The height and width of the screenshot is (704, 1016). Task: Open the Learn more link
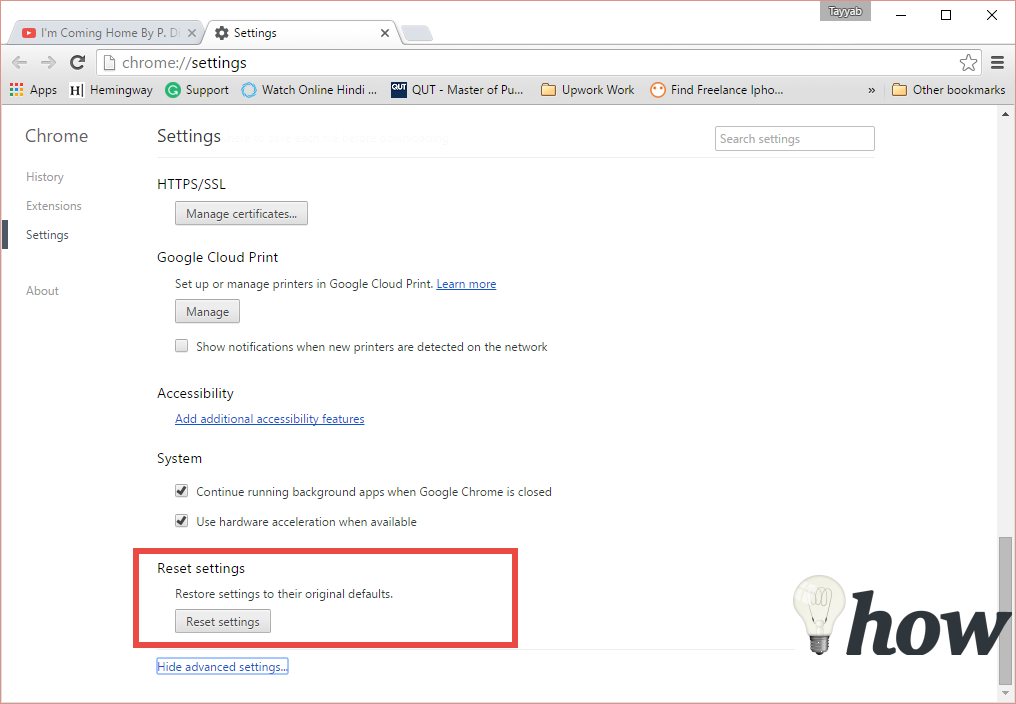click(467, 284)
